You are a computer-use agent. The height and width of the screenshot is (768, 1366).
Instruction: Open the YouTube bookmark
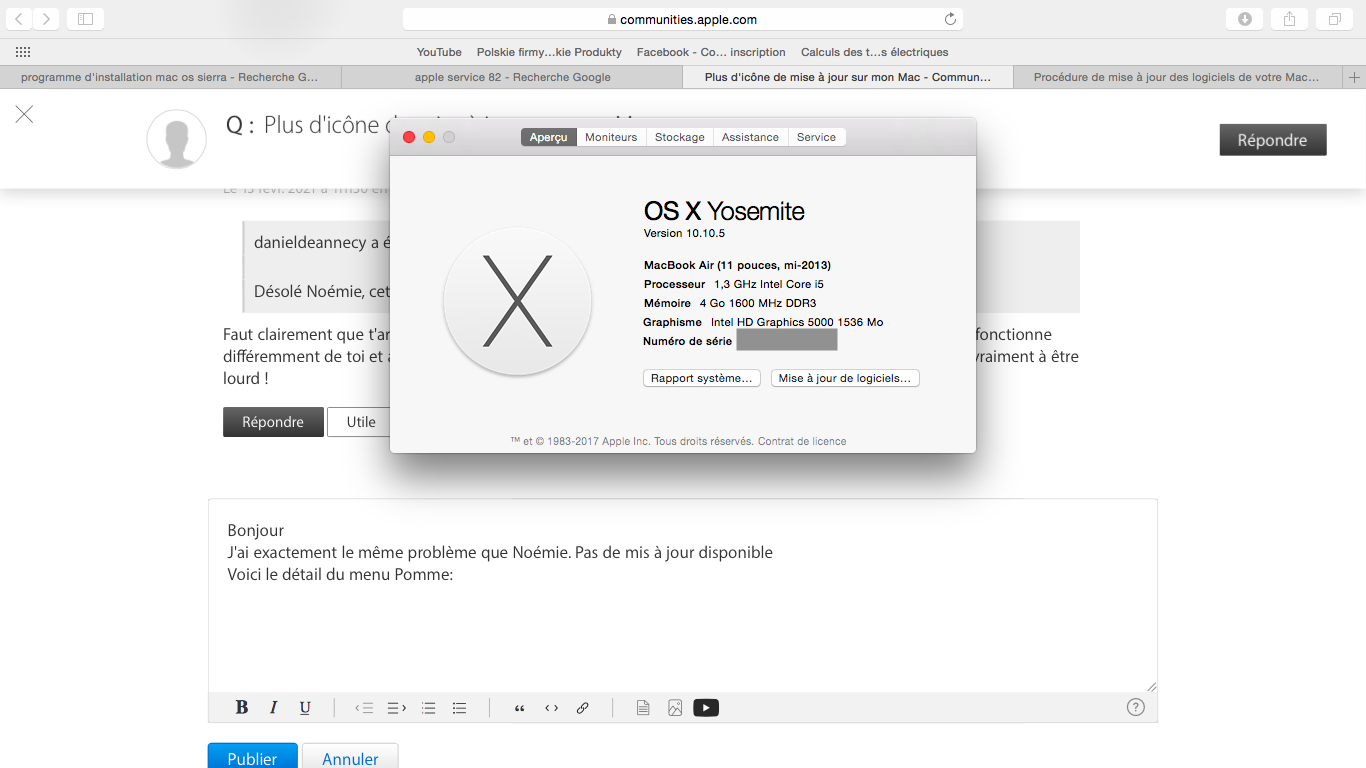click(x=439, y=52)
